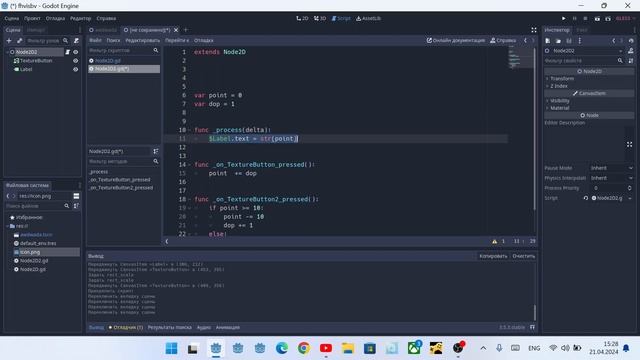Image resolution: width=640 pixels, height=360 pixels.
Task: Open the AssetLib workspace
Action: click(369, 18)
